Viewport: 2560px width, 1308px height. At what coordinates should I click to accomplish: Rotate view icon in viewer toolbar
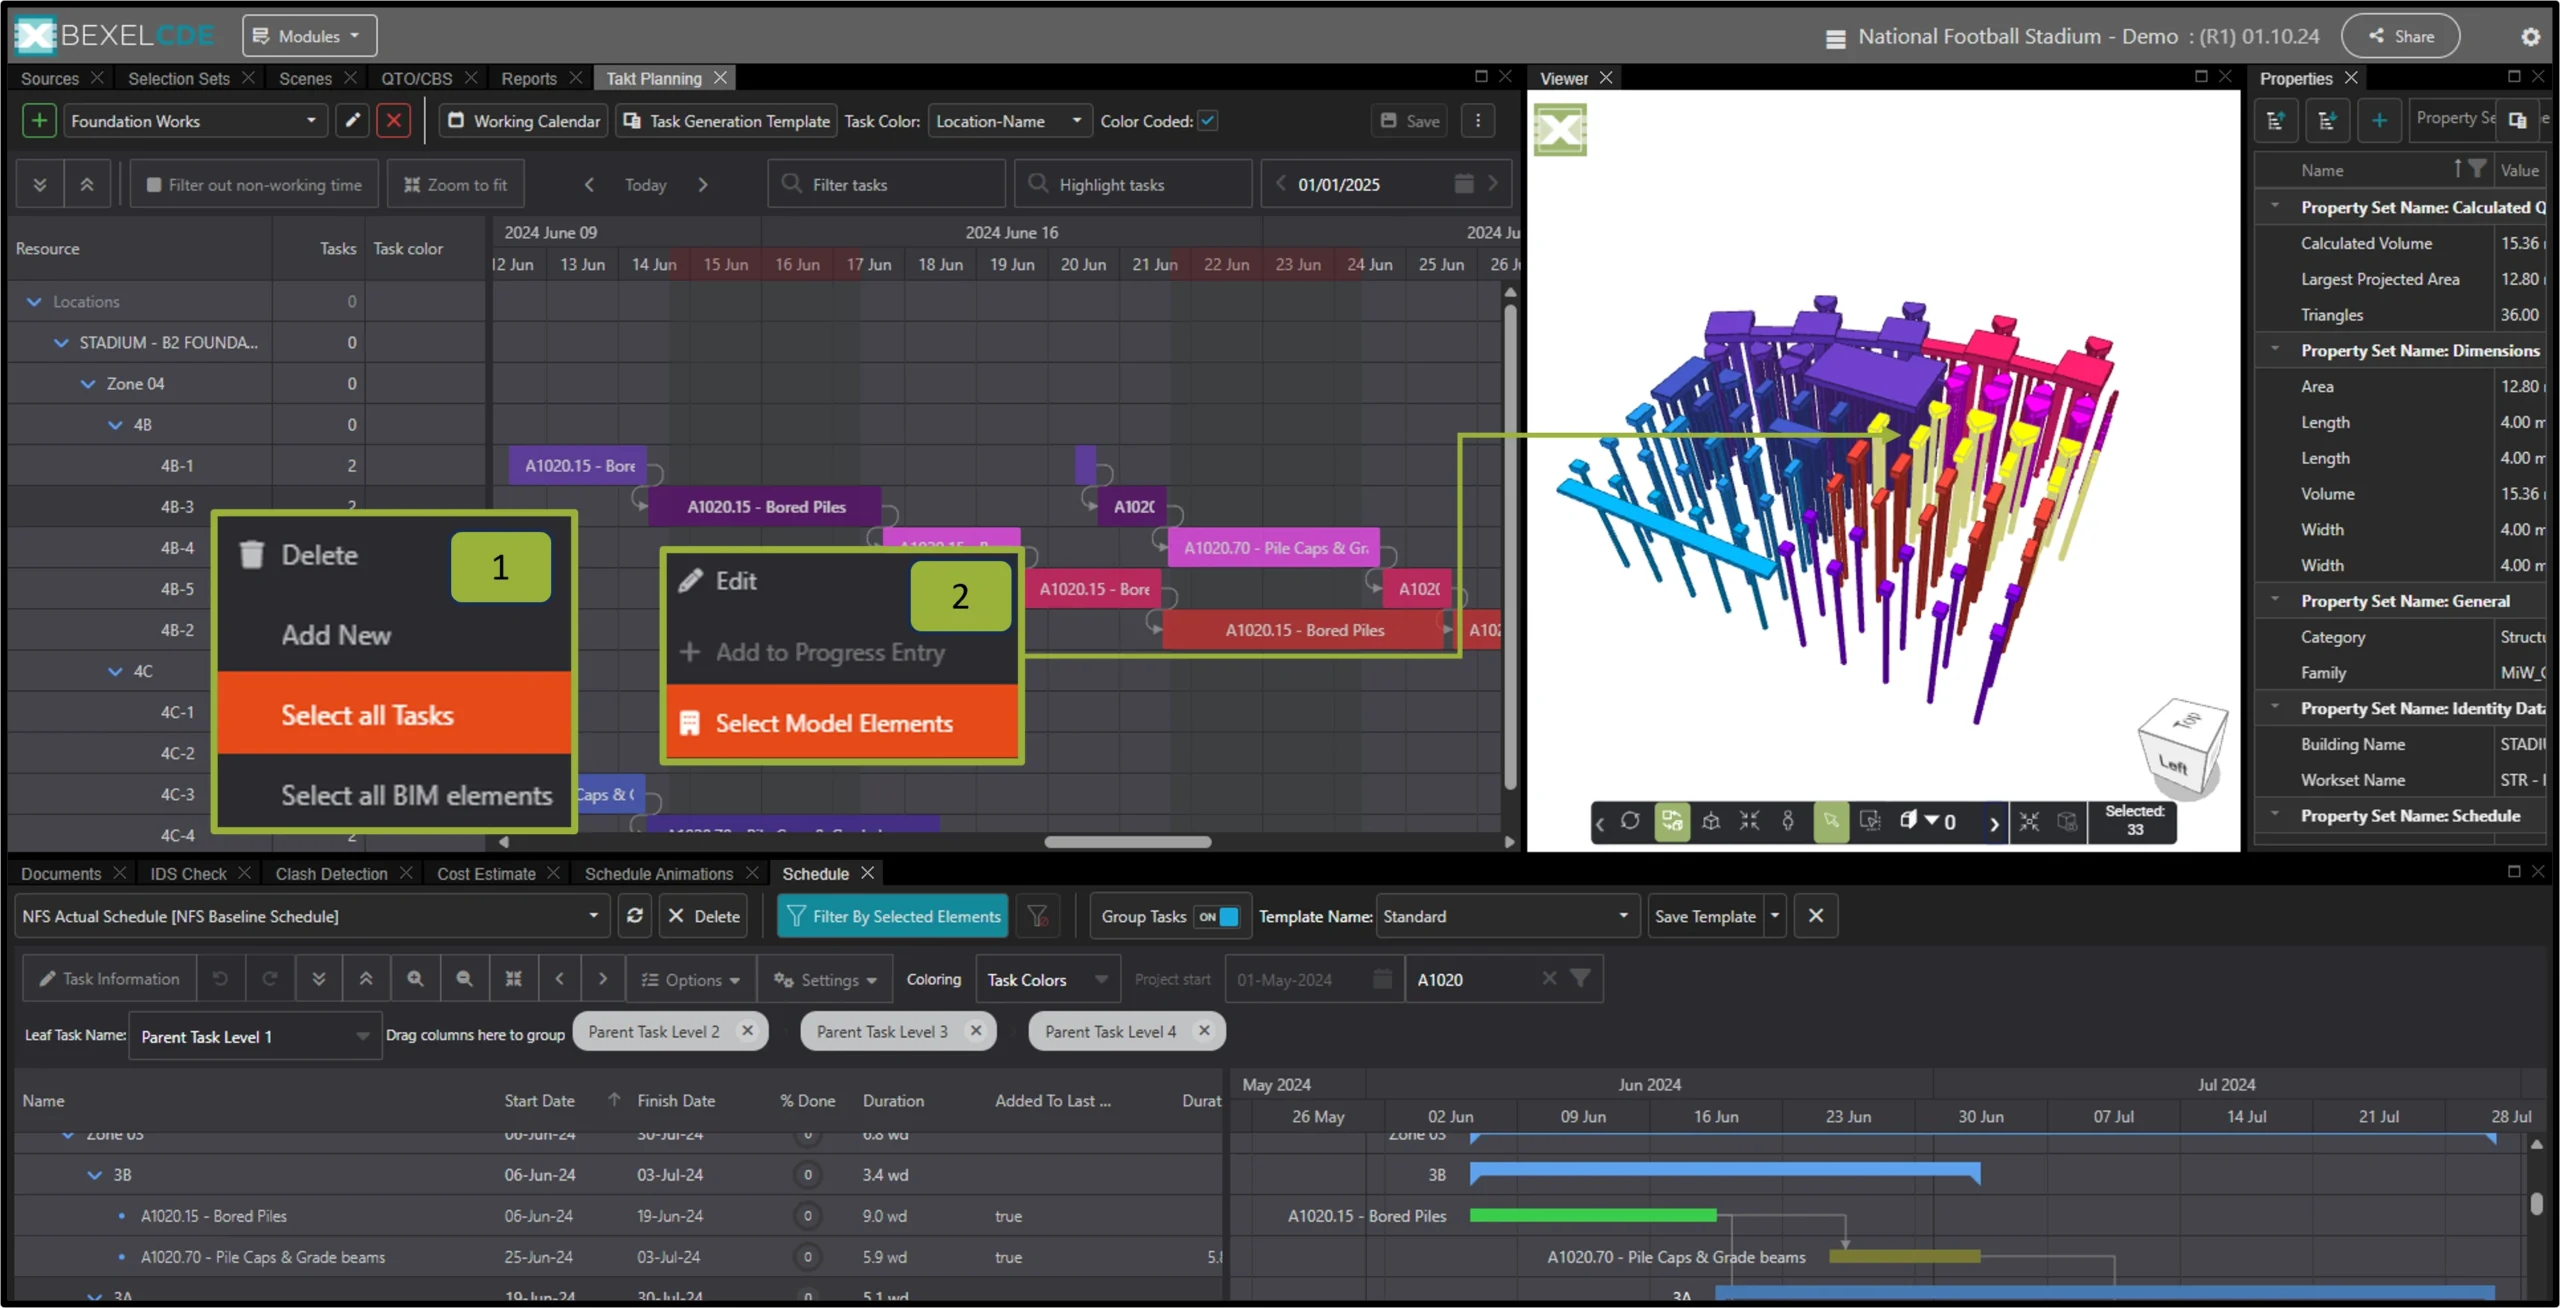pos(1630,821)
